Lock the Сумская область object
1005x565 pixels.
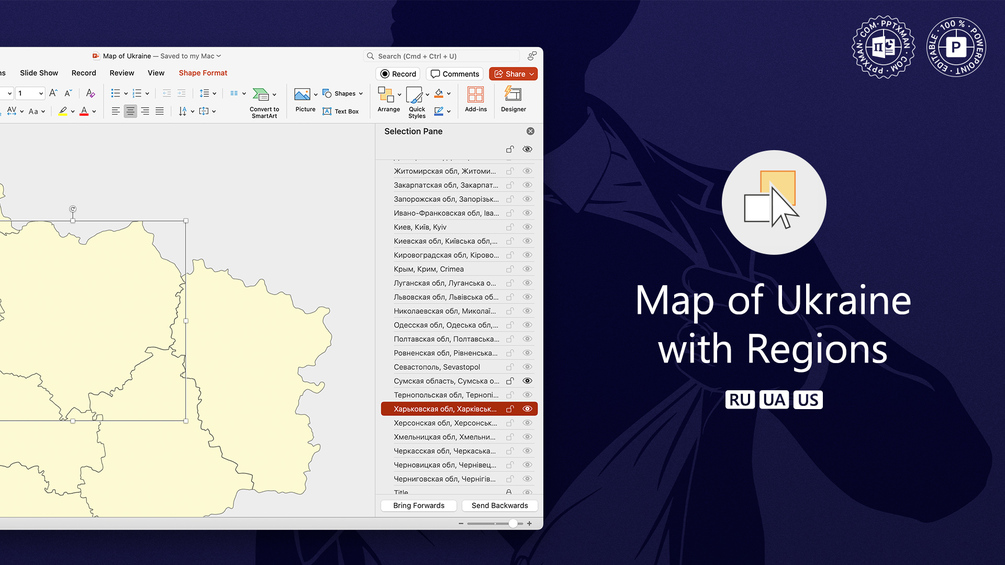510,381
